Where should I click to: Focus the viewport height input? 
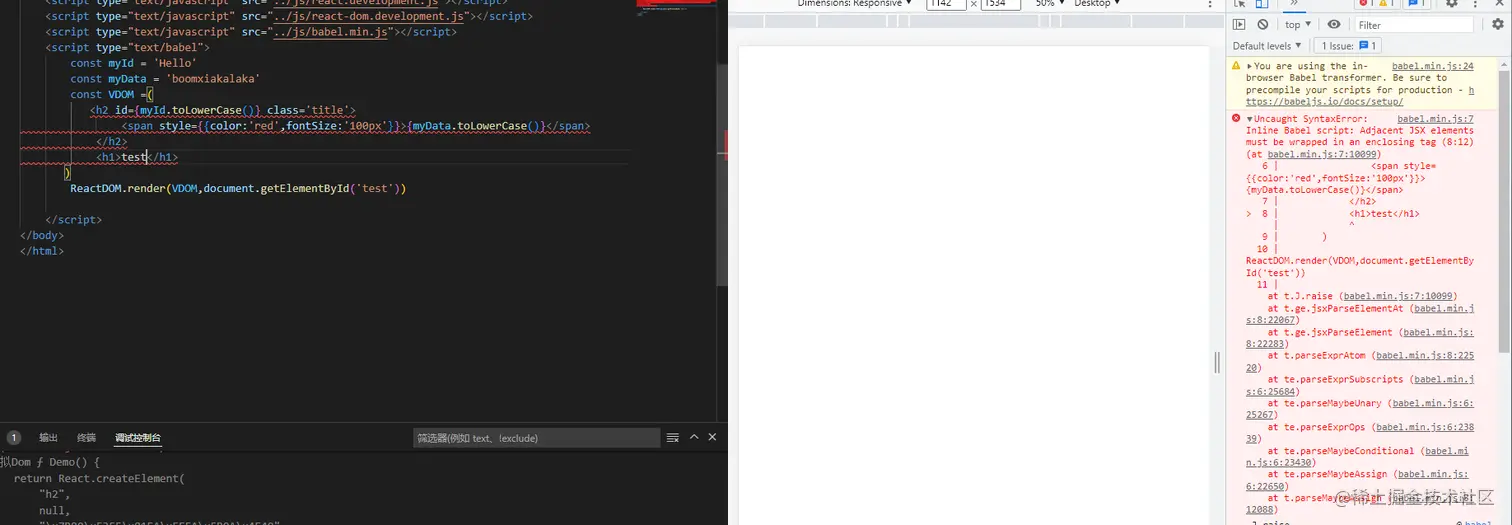click(x=1000, y=4)
